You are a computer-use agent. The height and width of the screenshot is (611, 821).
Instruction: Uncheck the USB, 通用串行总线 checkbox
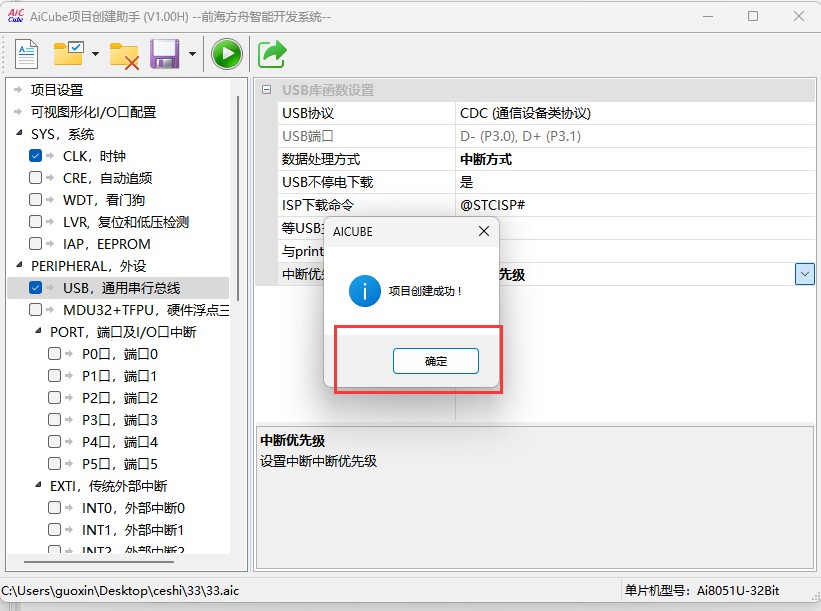pyautogui.click(x=36, y=287)
